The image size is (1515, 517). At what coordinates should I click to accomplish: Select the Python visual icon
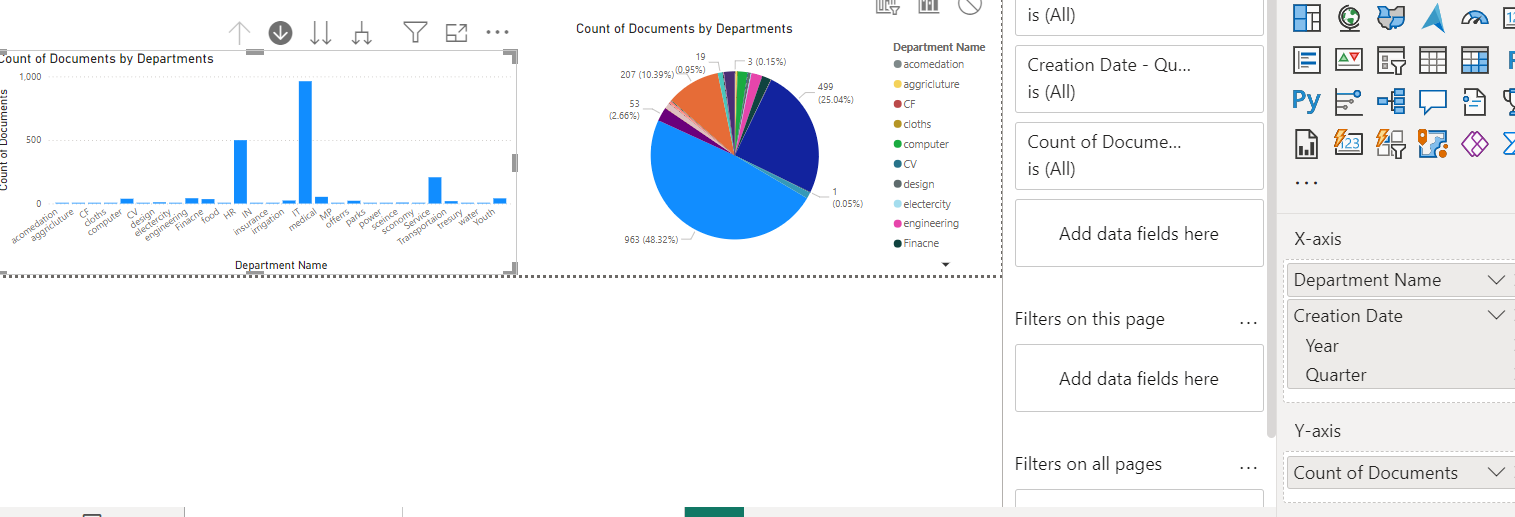1306,101
